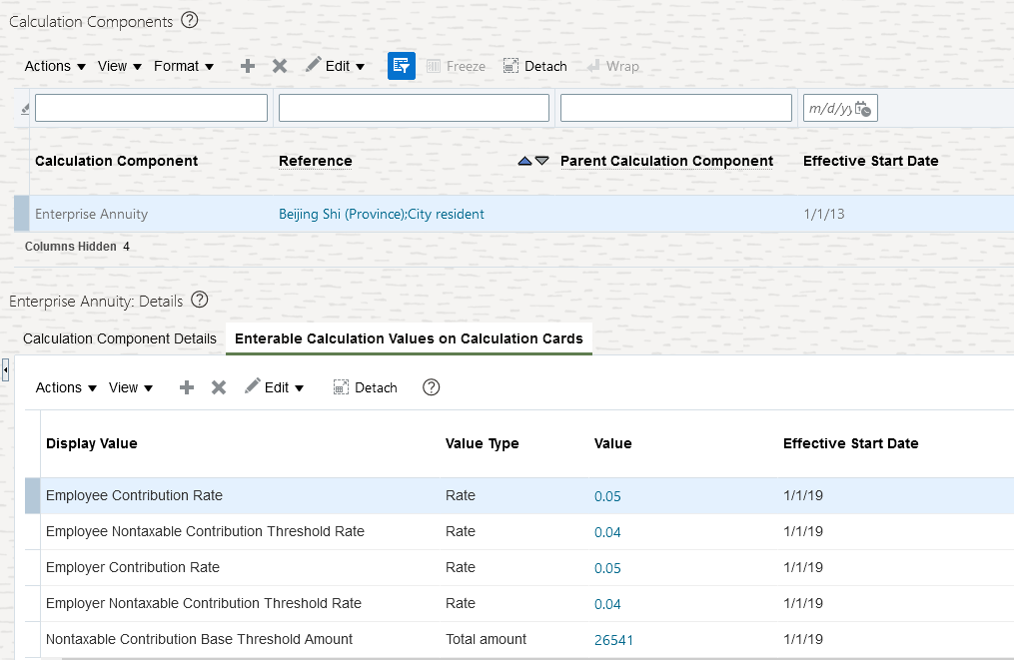The height and width of the screenshot is (660, 1014).
Task: Toggle the Query By Example filter icon
Action: (x=401, y=66)
